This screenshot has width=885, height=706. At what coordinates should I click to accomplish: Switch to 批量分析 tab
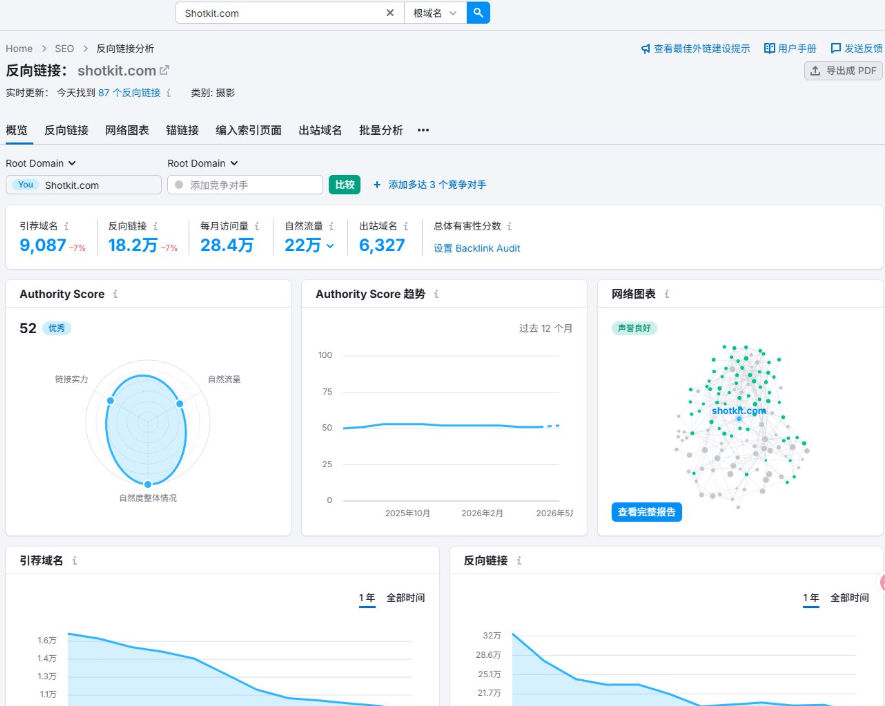click(x=381, y=130)
